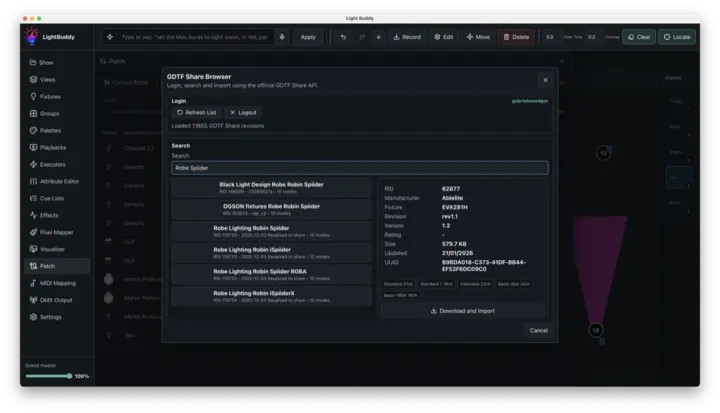720x413 pixels.
Task: Click the undo arrow icon
Action: [x=343, y=37]
